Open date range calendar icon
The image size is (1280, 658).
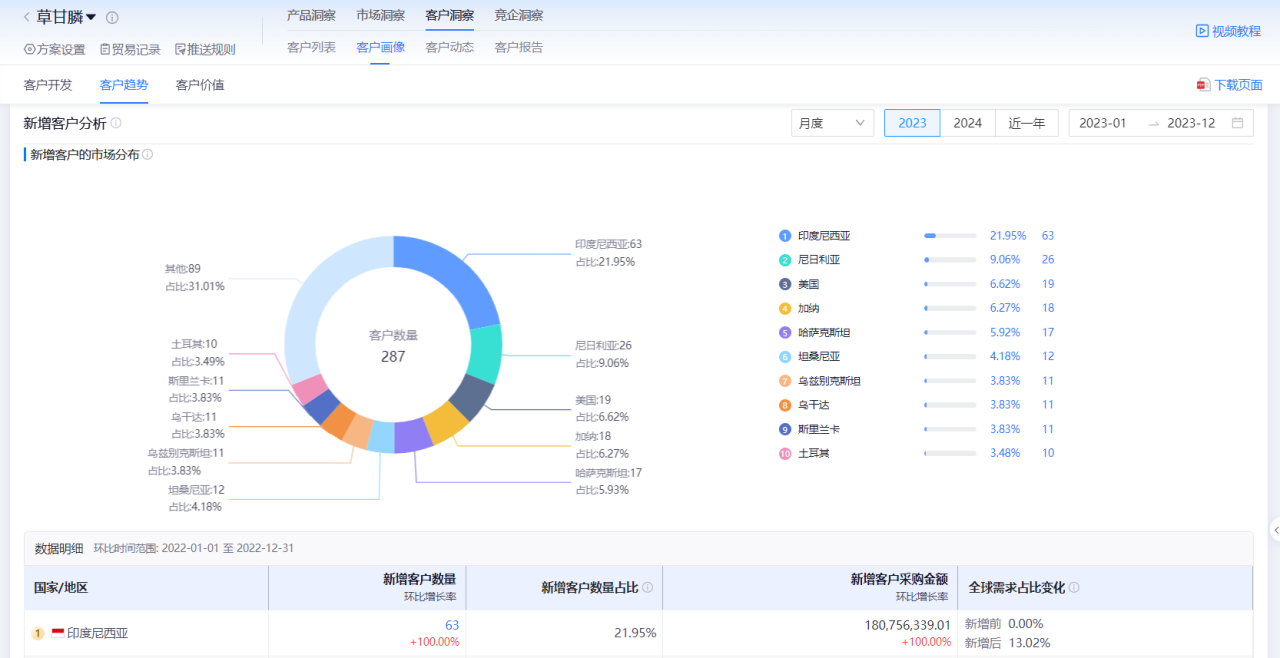pyautogui.click(x=1238, y=123)
